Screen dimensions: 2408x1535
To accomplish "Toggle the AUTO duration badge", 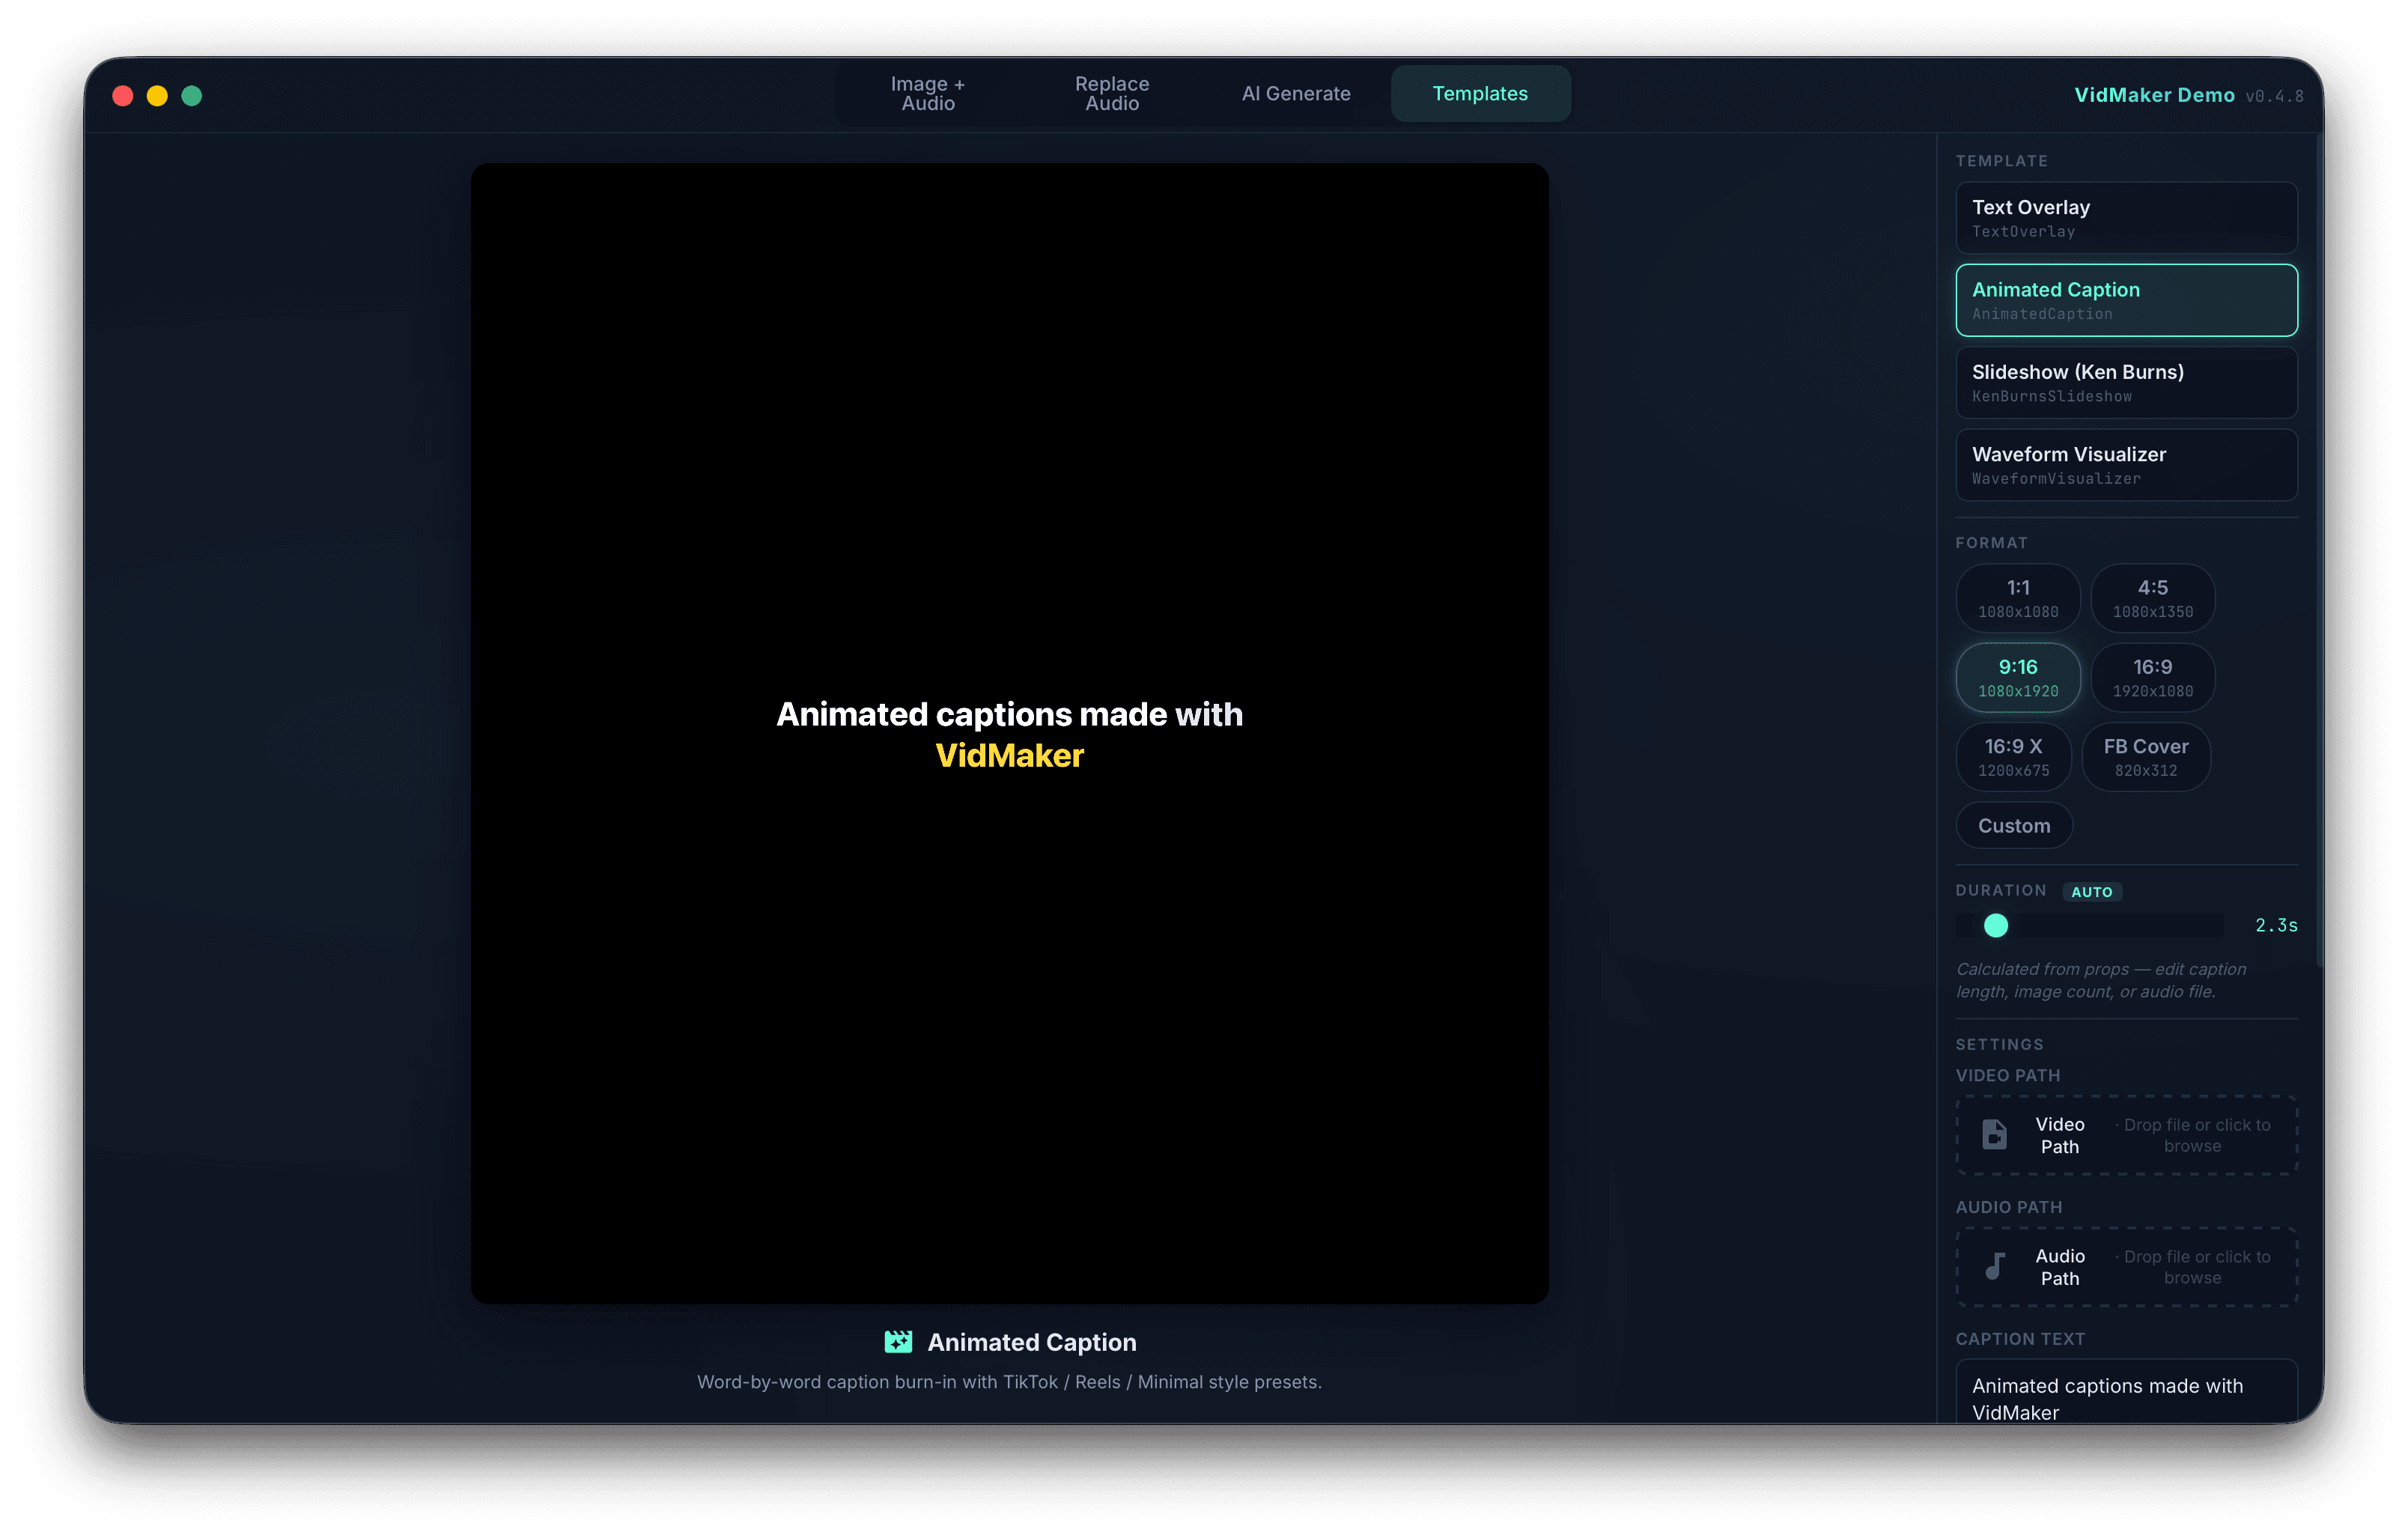I will tap(2091, 892).
